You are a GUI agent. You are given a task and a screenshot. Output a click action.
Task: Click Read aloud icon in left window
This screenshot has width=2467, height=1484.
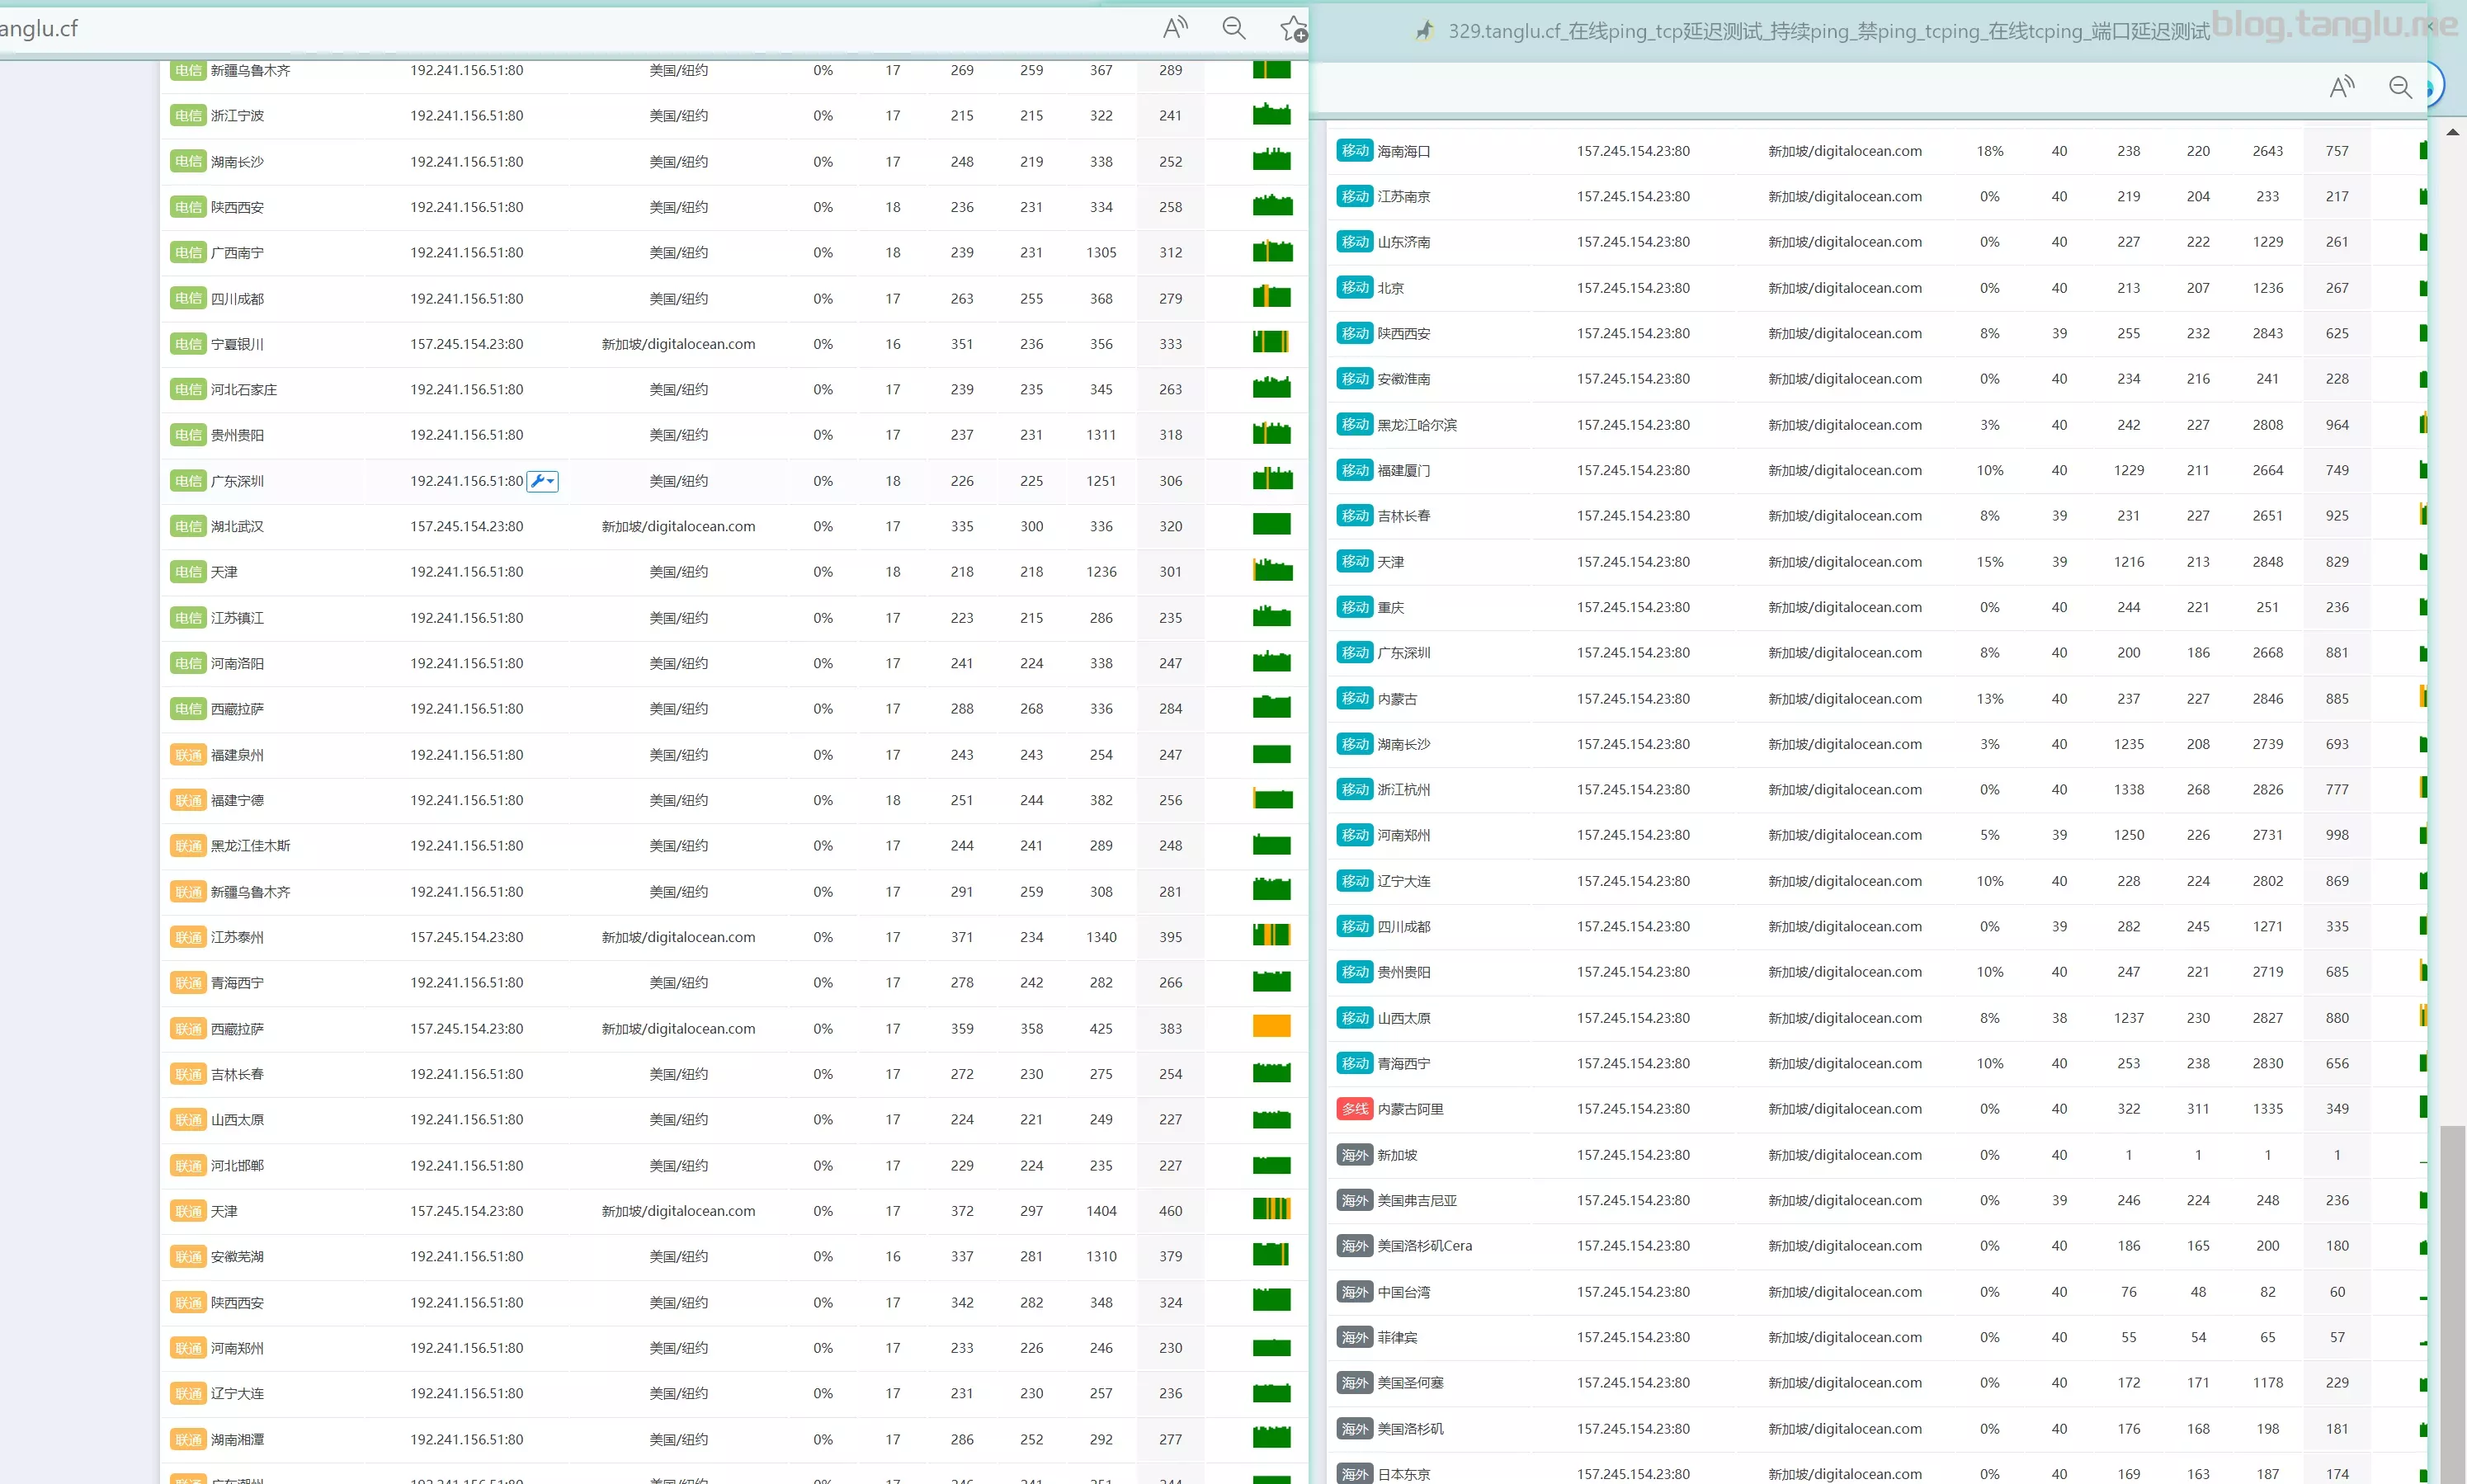pyautogui.click(x=1175, y=28)
